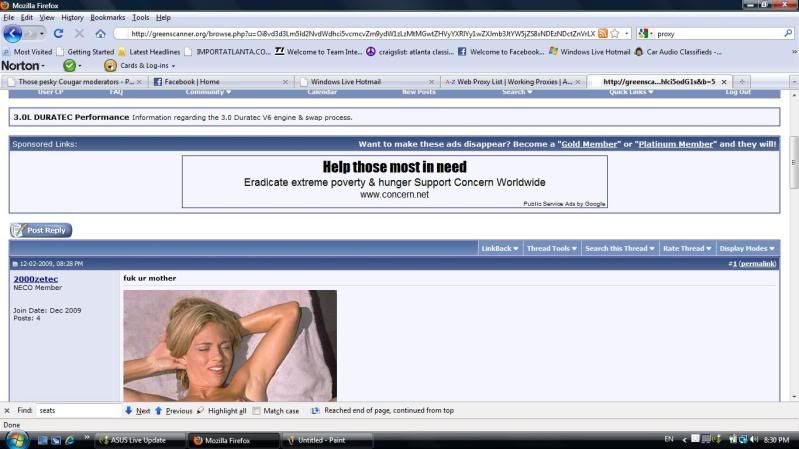Open the Bookmarks menu
Screen dimensions: 799x449
pyautogui.click(x=107, y=17)
